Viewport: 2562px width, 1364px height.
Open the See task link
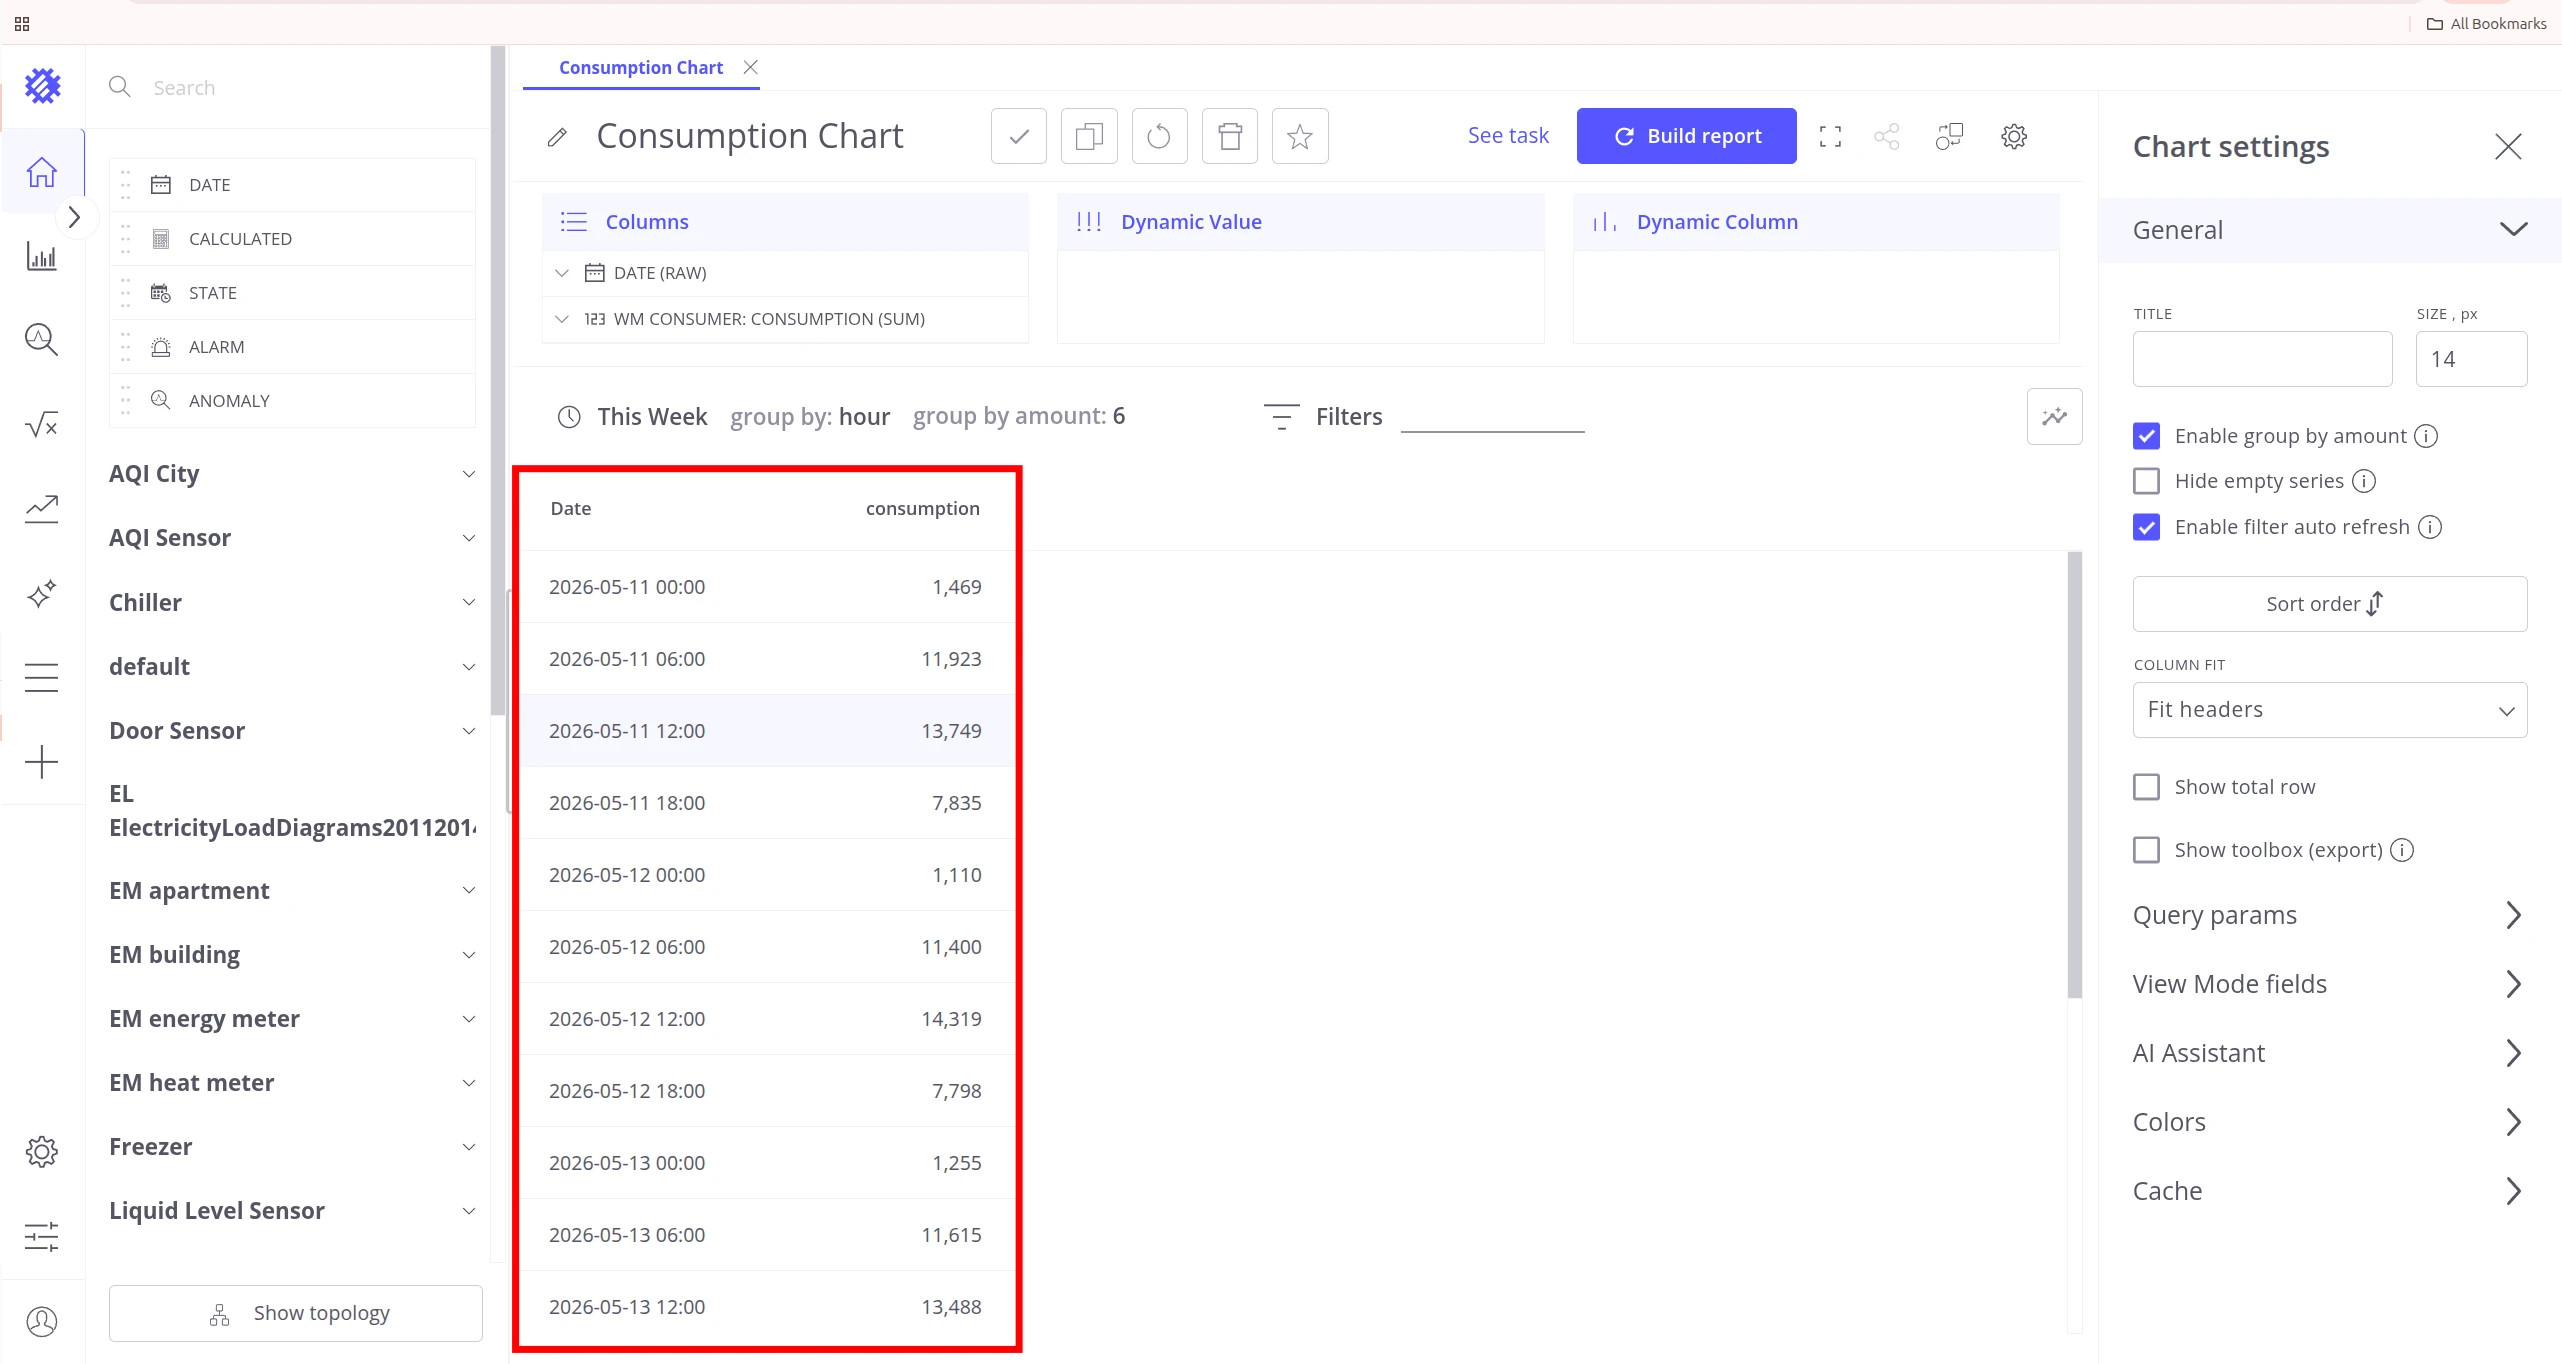[x=1507, y=136]
